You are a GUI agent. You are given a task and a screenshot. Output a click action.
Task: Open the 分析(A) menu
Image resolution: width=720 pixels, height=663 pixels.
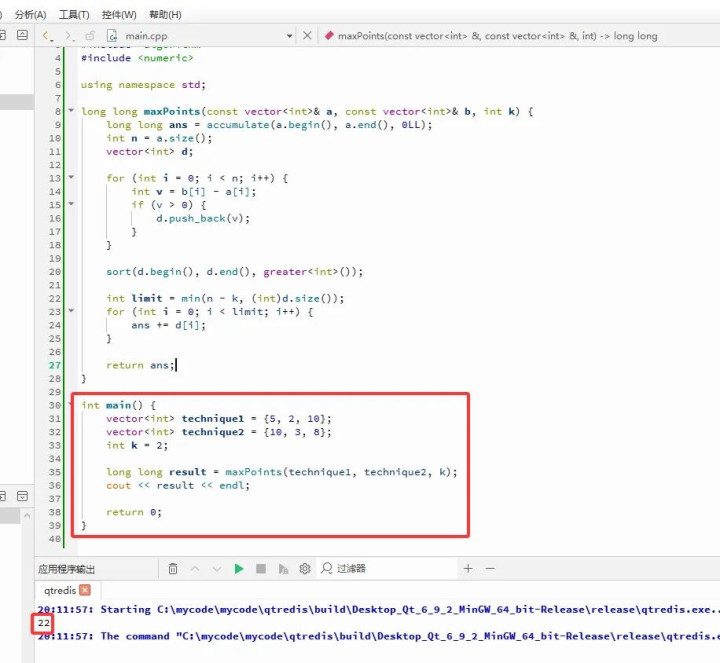[x=30, y=15]
